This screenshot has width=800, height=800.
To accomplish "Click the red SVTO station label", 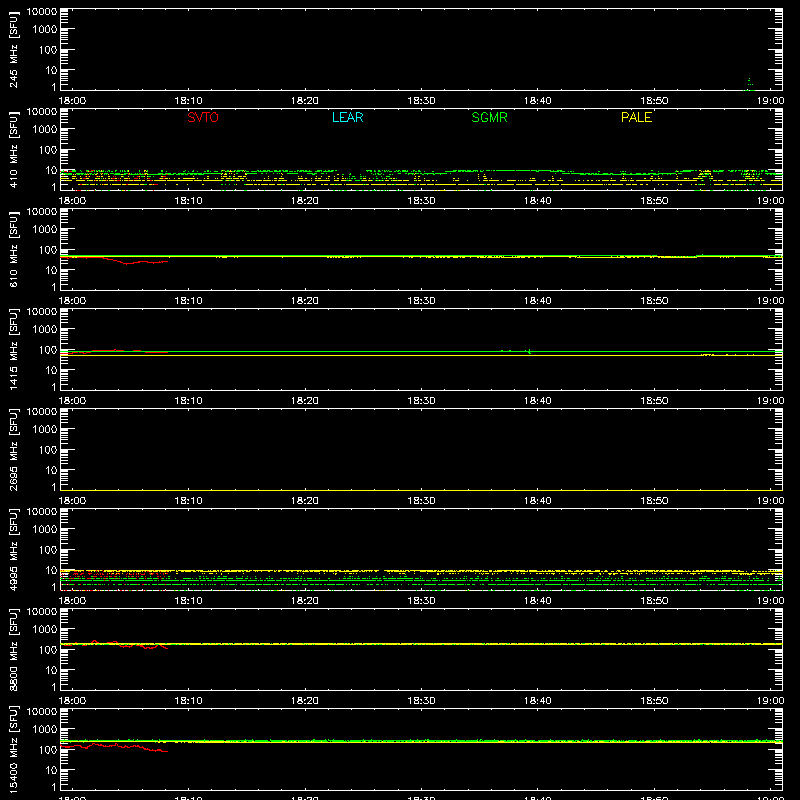I will pos(203,117).
